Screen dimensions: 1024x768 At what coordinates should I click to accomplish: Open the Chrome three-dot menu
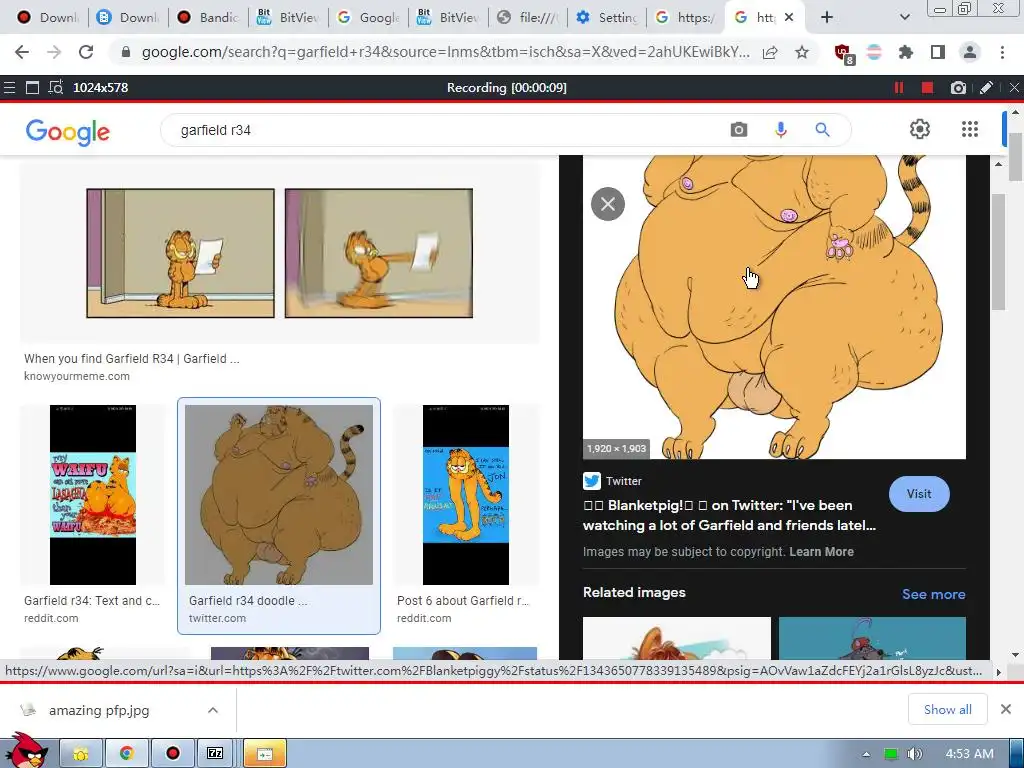pos(1002,53)
